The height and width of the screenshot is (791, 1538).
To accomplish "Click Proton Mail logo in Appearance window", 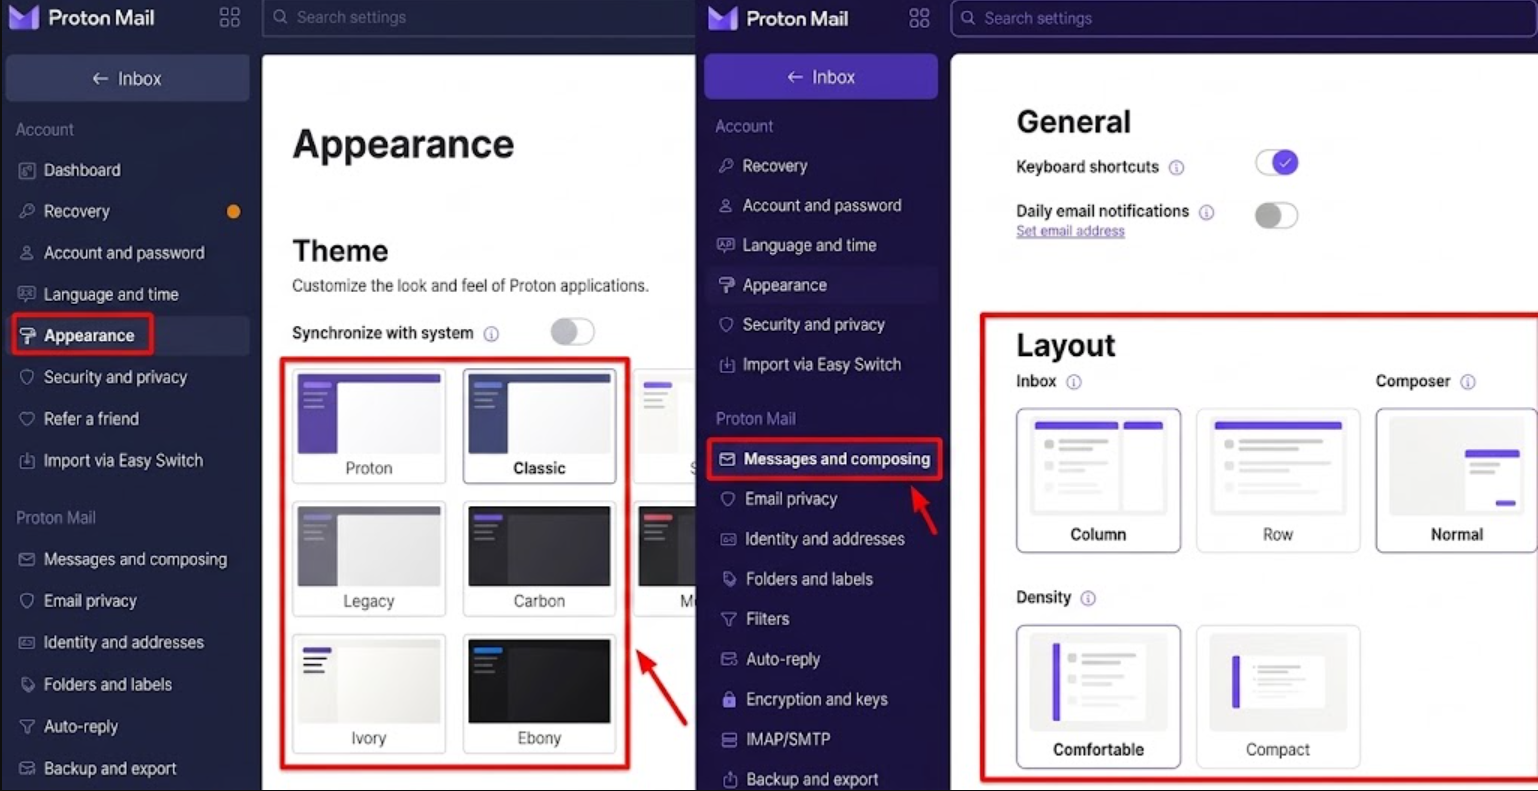I will (x=82, y=17).
